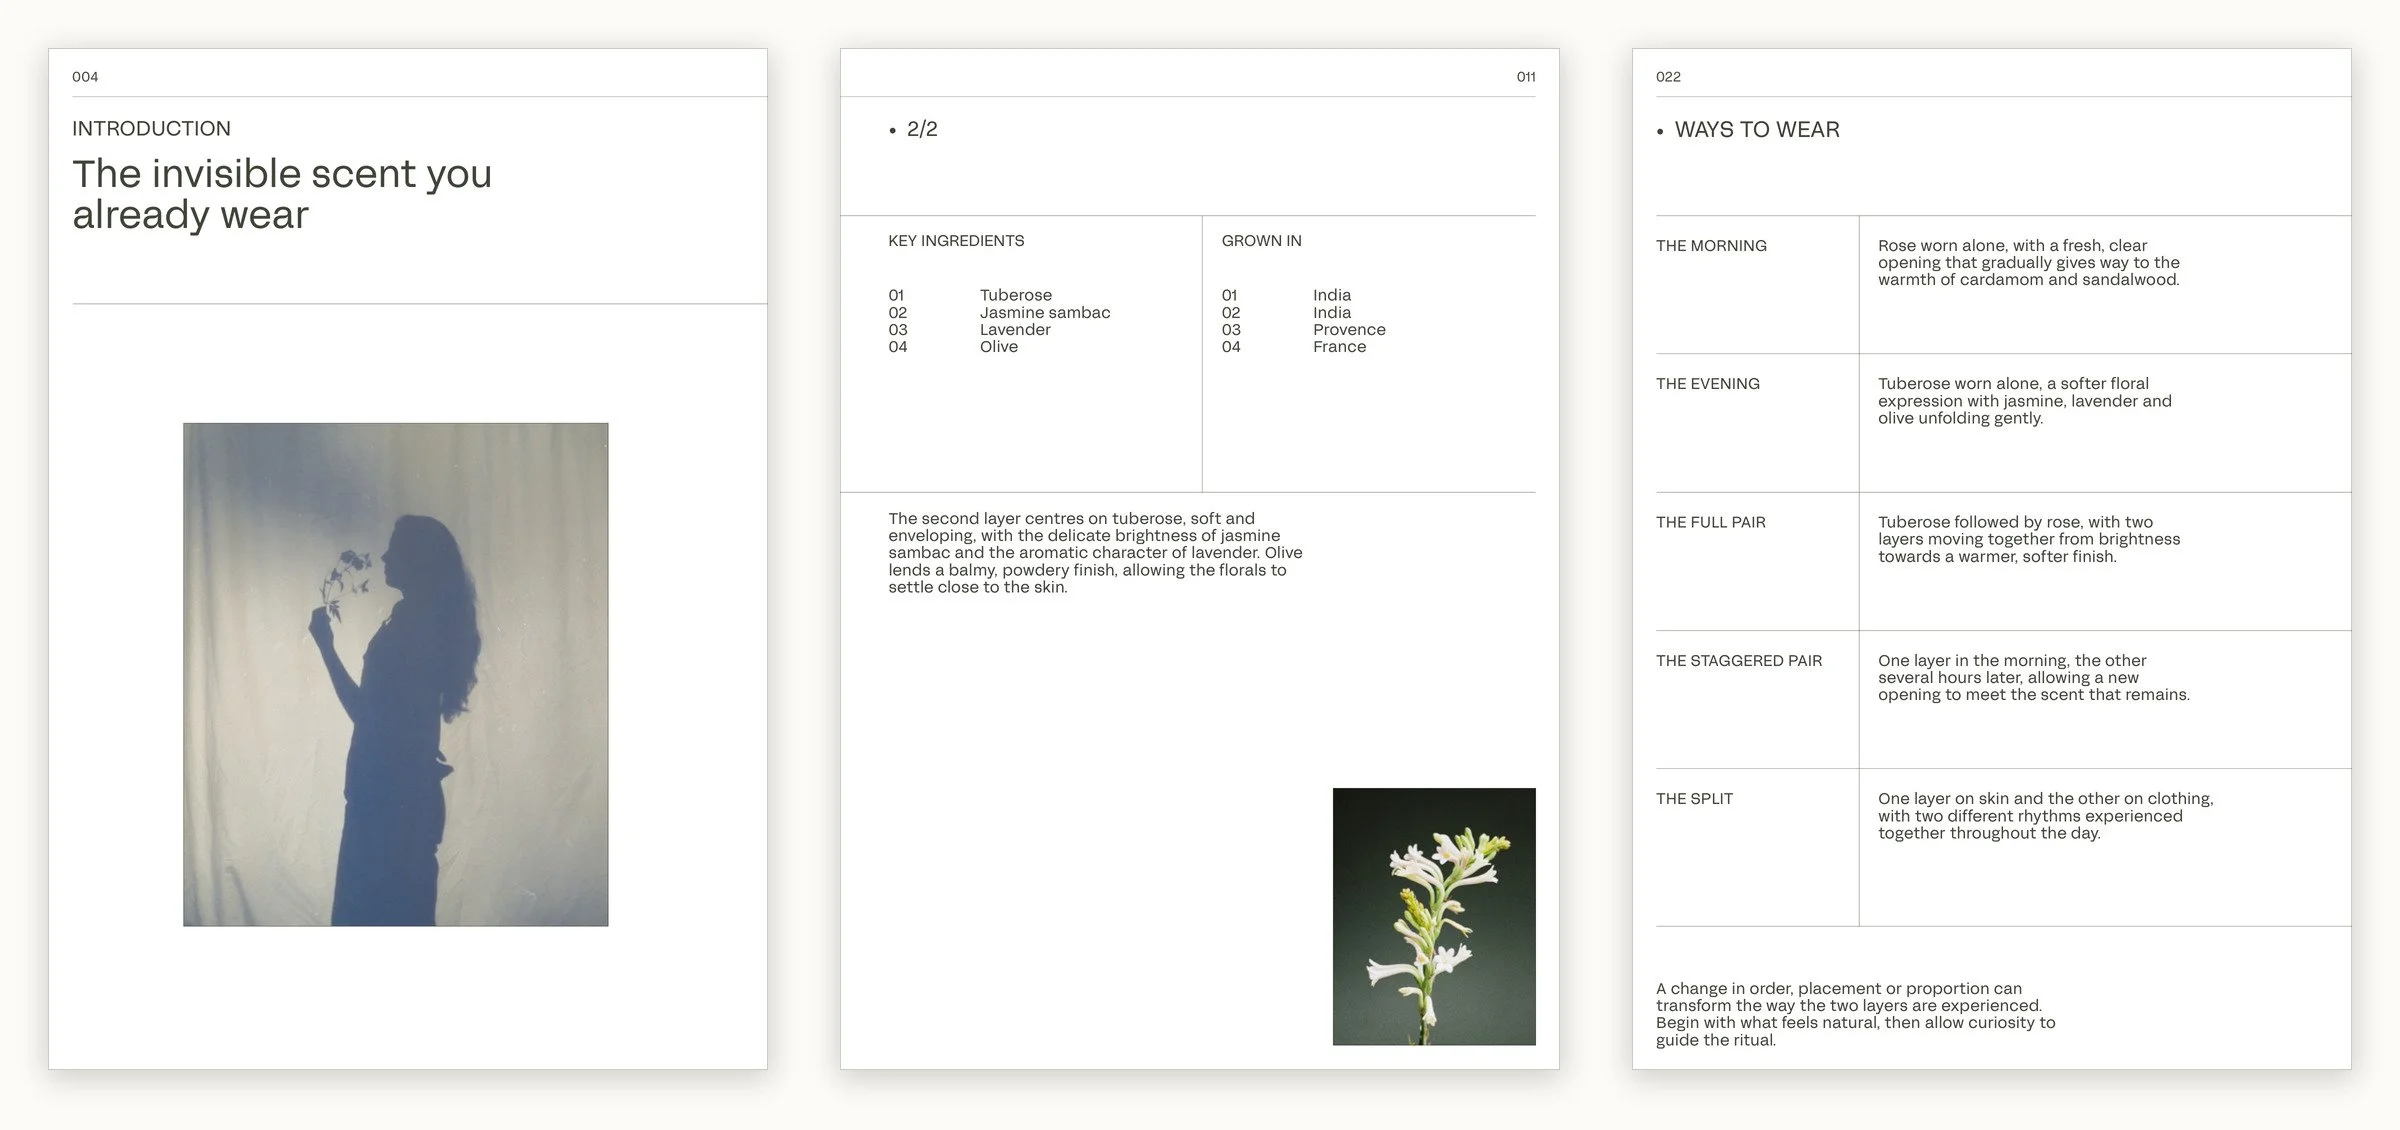Click the KEY INGREDIENTS column header

[956, 241]
